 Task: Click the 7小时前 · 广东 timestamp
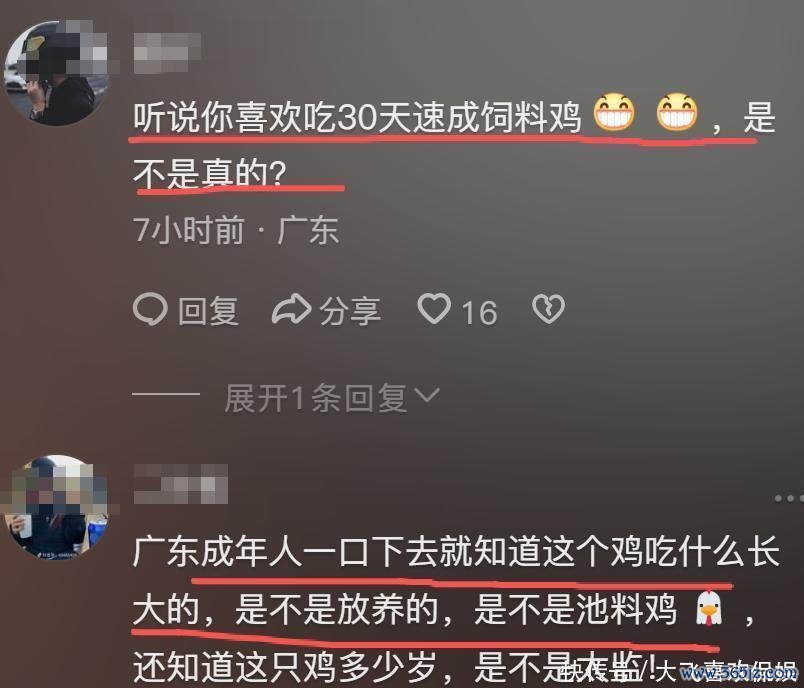[x=236, y=229]
